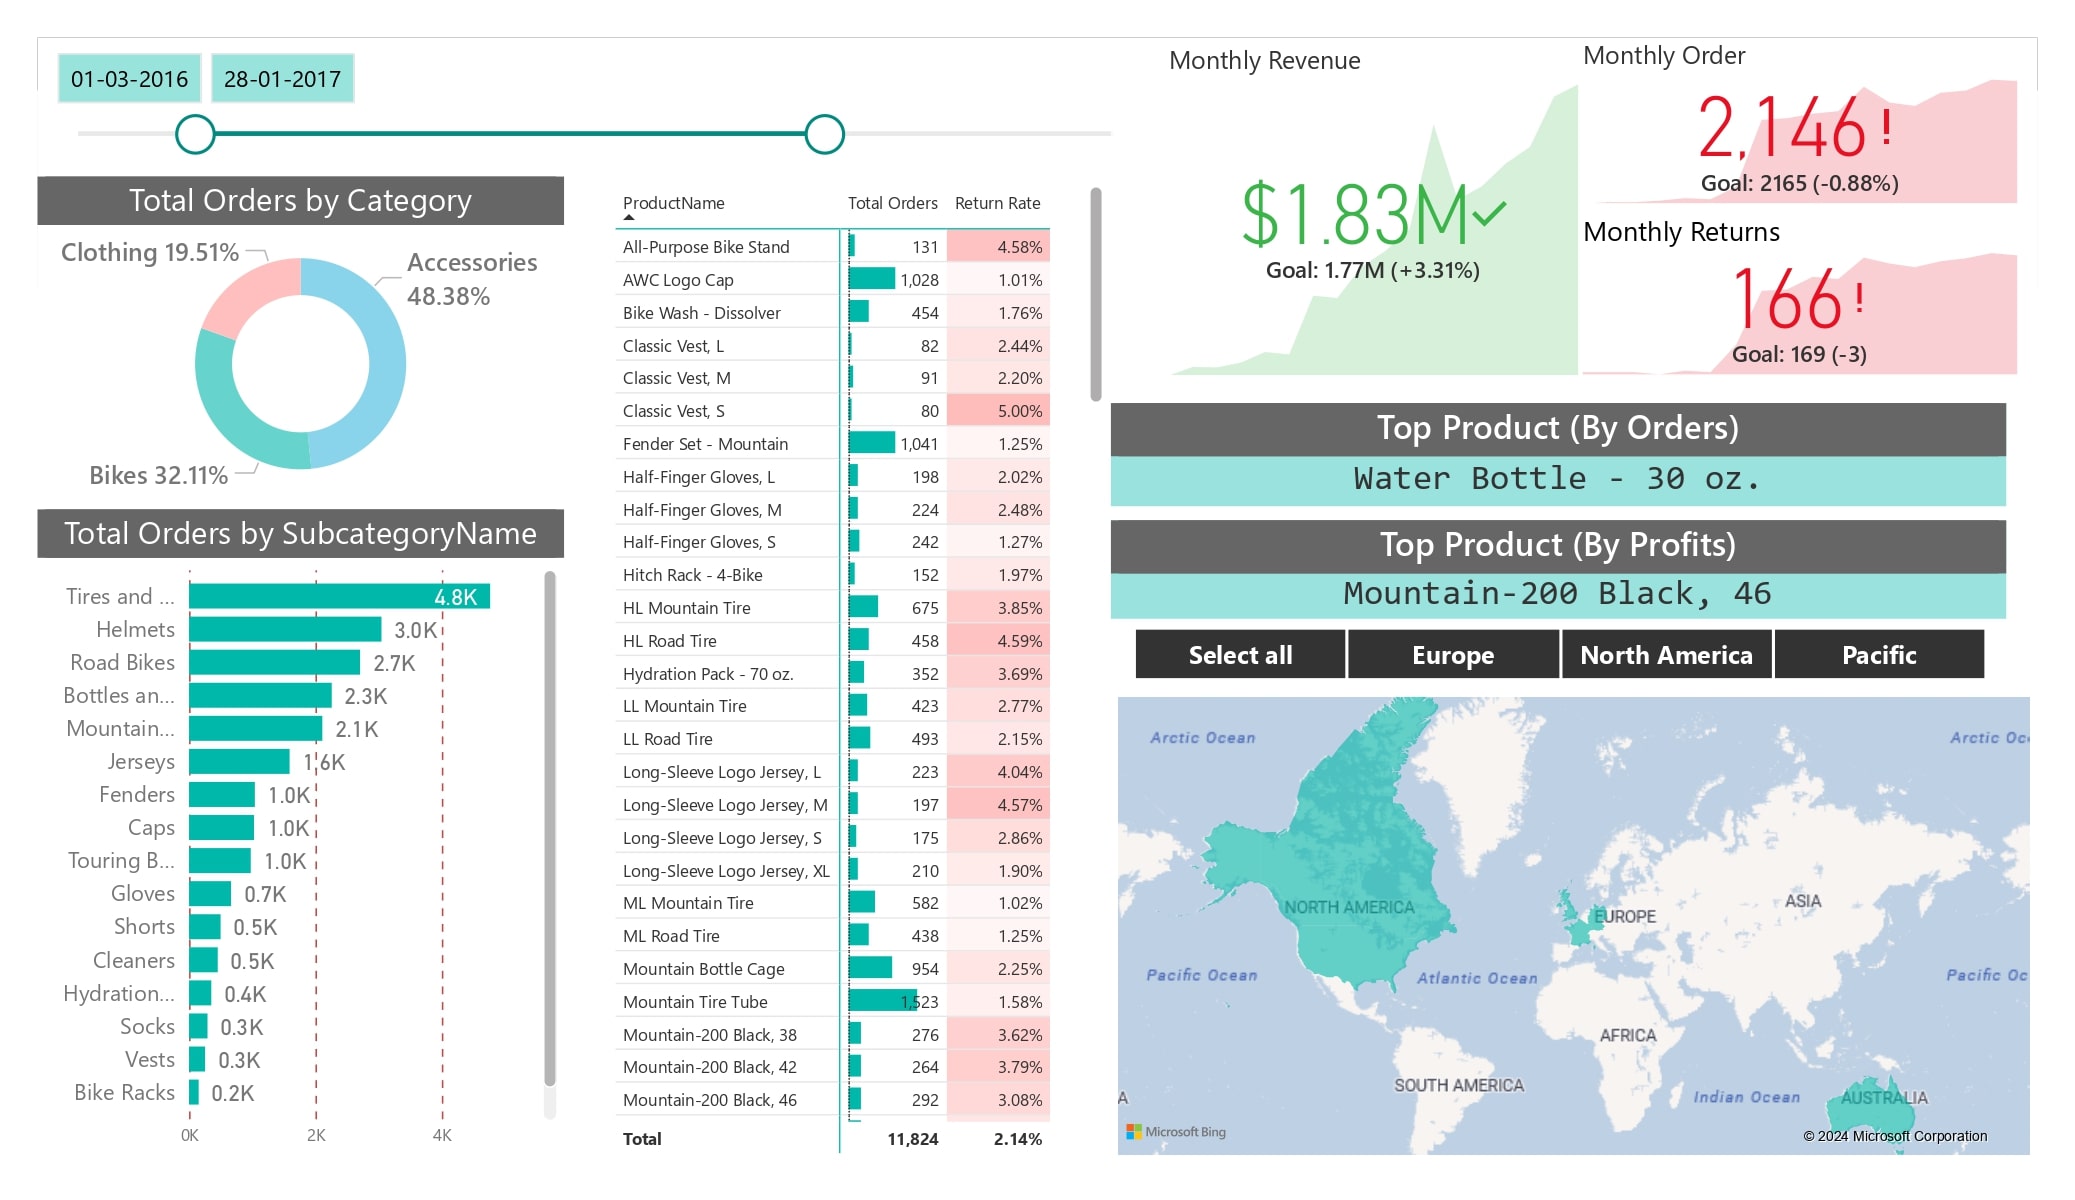
Task: Select the All-Purpose Bike Stand row
Action: click(x=832, y=247)
